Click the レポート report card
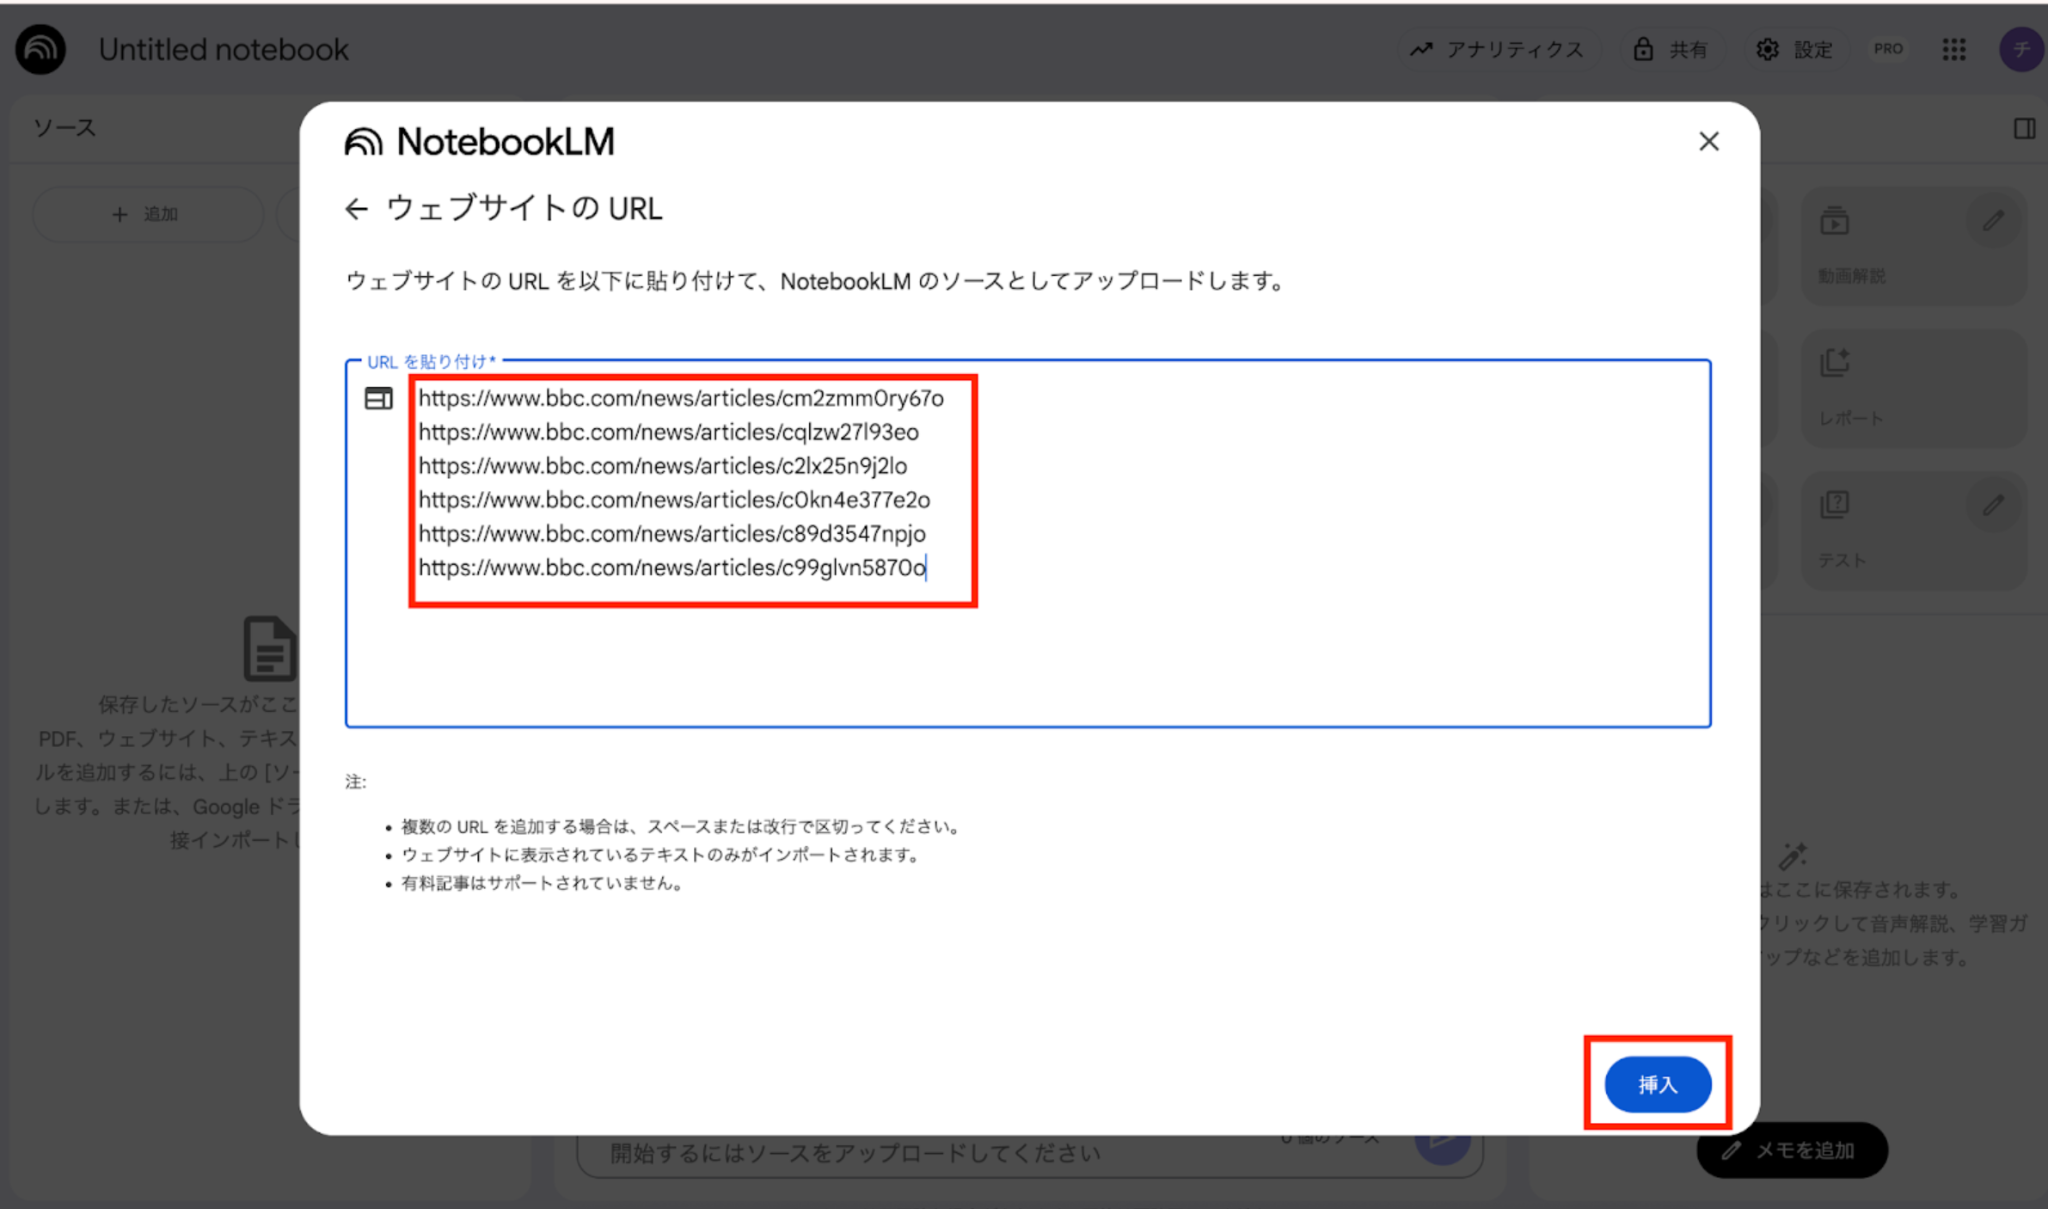This screenshot has height=1209, width=2048. pyautogui.click(x=1912, y=388)
